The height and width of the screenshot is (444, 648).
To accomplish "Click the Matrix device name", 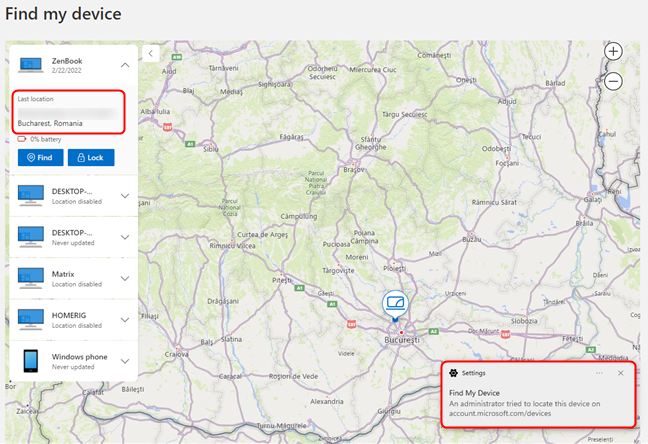I will coord(63,274).
